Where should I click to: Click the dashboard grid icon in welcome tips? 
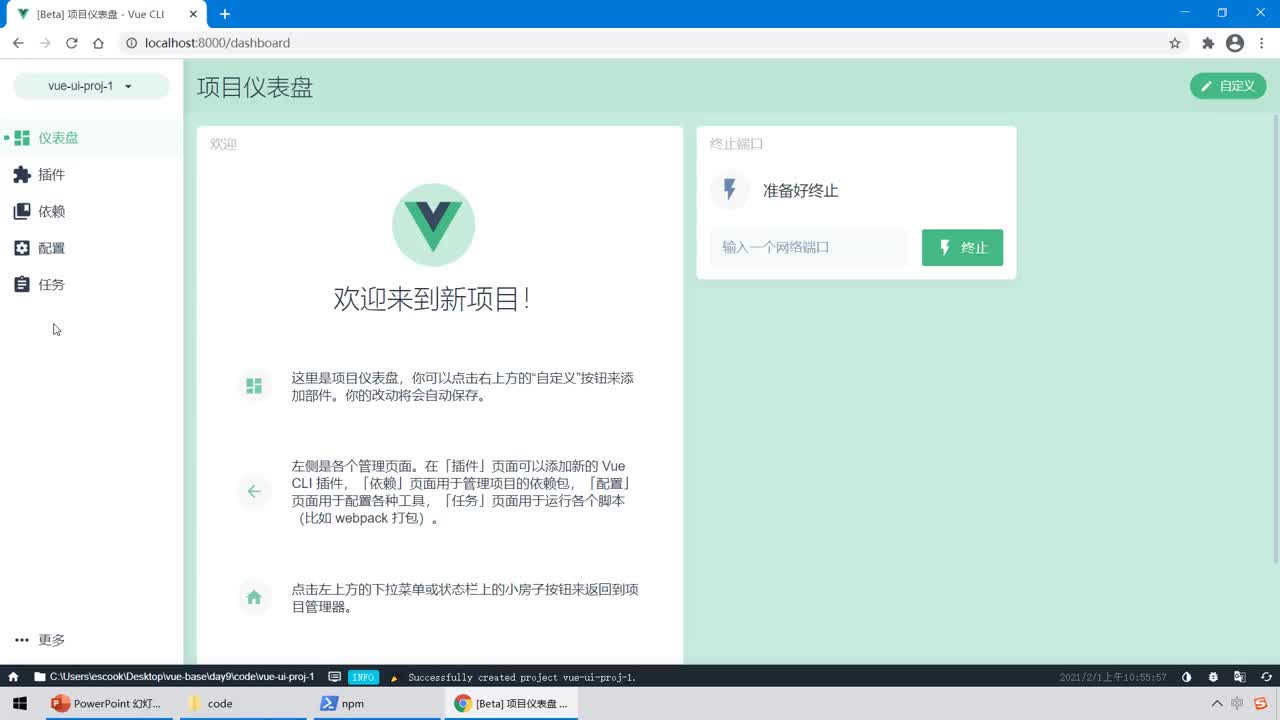(x=254, y=386)
